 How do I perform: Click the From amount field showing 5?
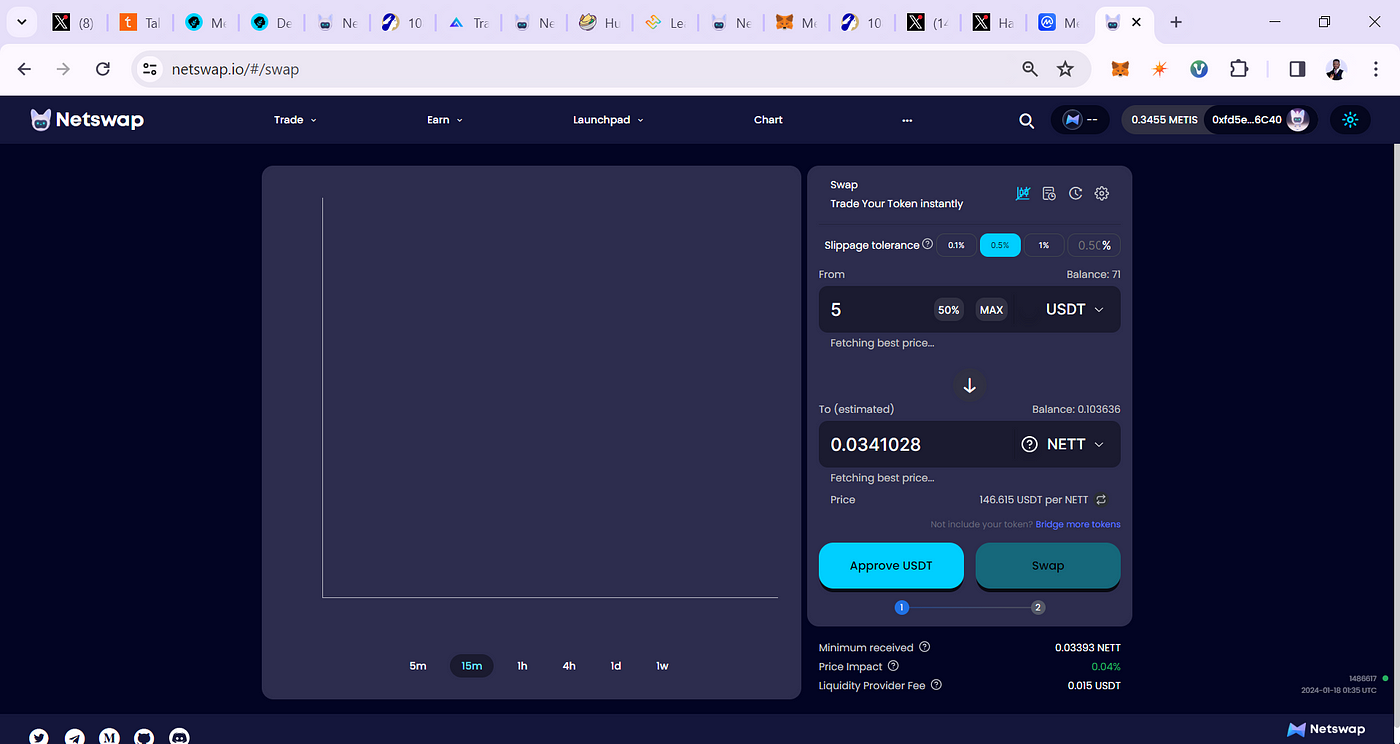[877, 310]
